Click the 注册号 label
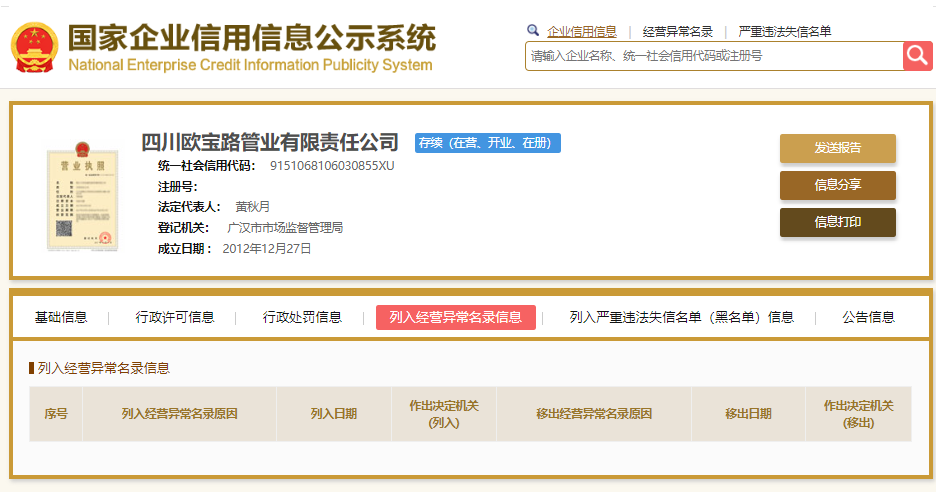Viewport: 936px width, 492px height. pyautogui.click(x=177, y=186)
